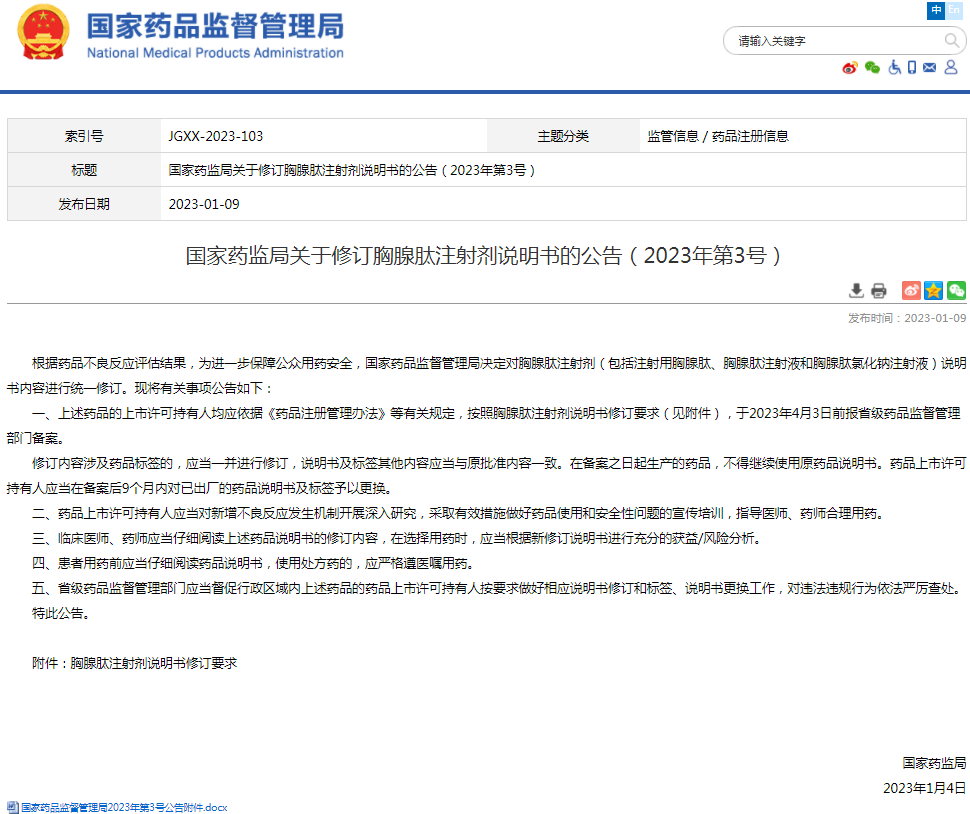Image resolution: width=970 pixels, height=814 pixels.
Task: Open the Weibo icon in header
Action: pos(850,67)
